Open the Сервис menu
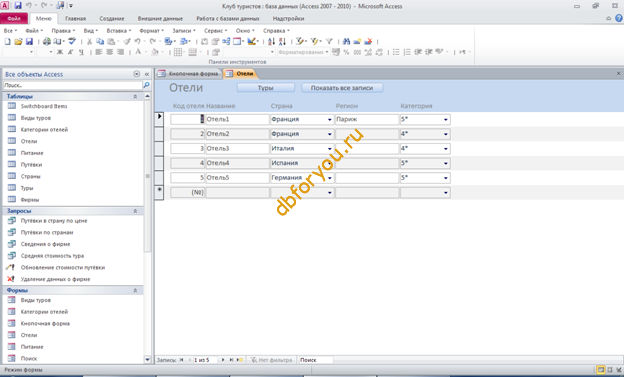Viewport: 624px width, 377px height. [216, 31]
